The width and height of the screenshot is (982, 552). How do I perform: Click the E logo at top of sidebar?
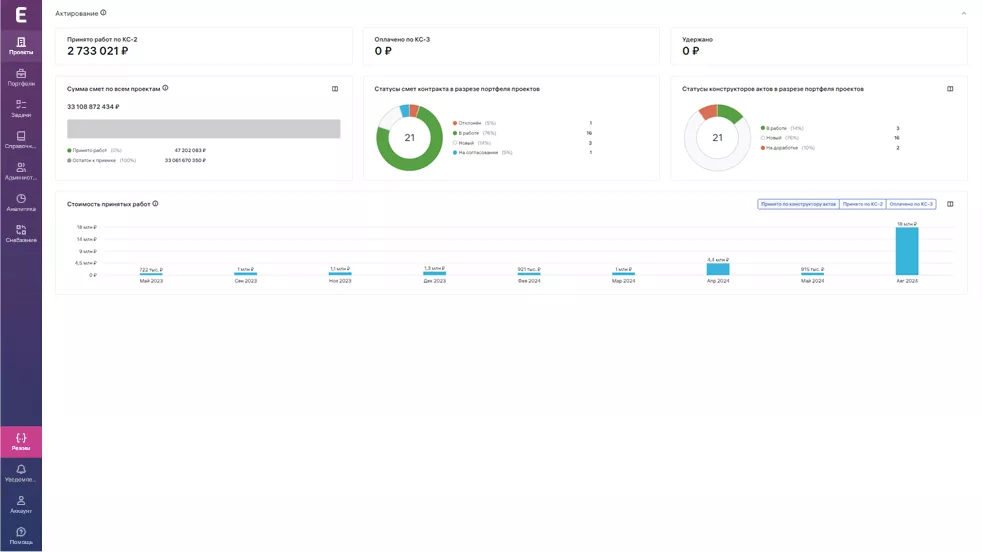click(x=21, y=14)
